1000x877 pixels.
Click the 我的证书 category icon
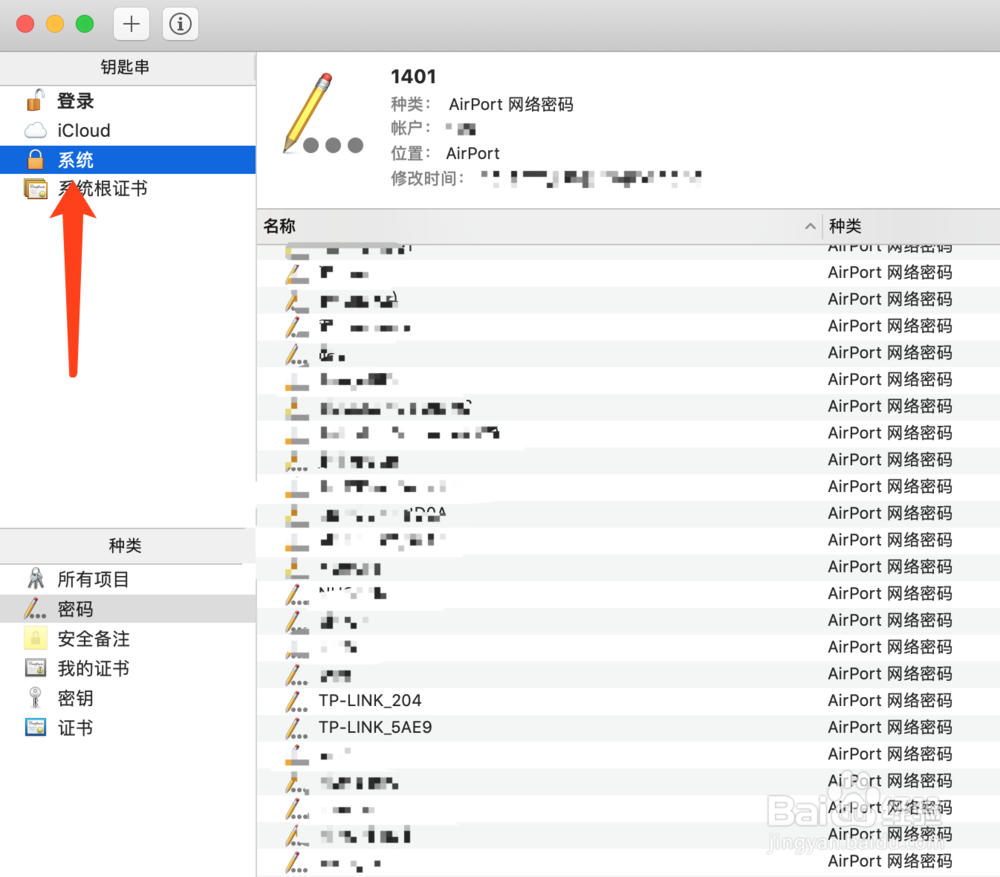tap(36, 668)
